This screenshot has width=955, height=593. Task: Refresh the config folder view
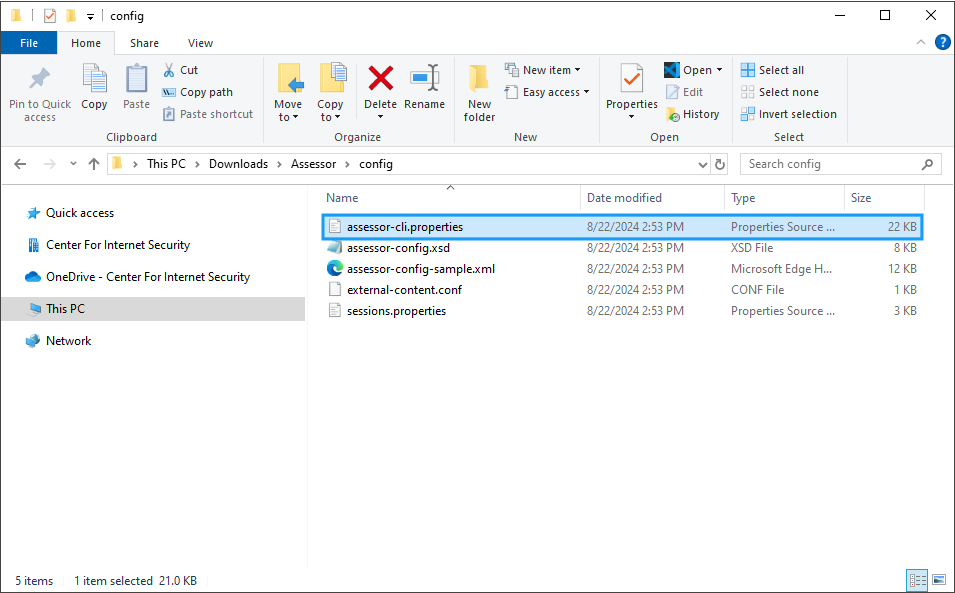click(720, 164)
